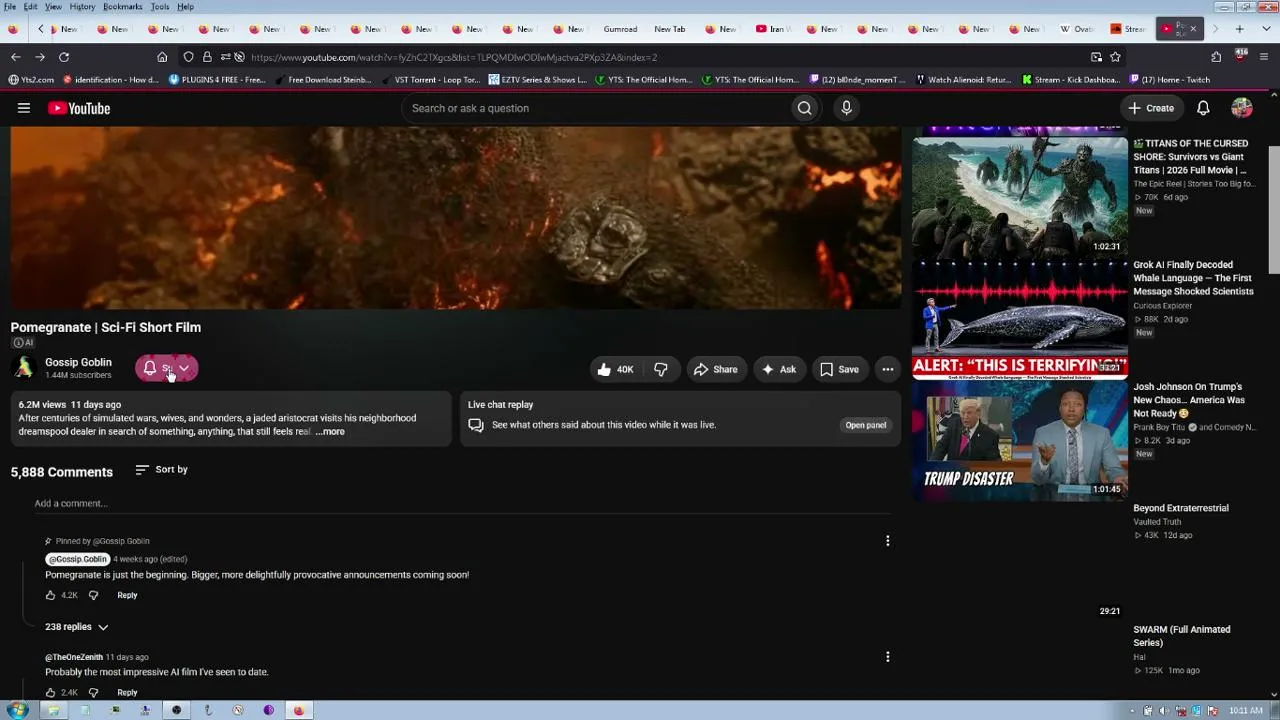
Task: Open the browser extensions button
Action: pyautogui.click(x=1216, y=57)
